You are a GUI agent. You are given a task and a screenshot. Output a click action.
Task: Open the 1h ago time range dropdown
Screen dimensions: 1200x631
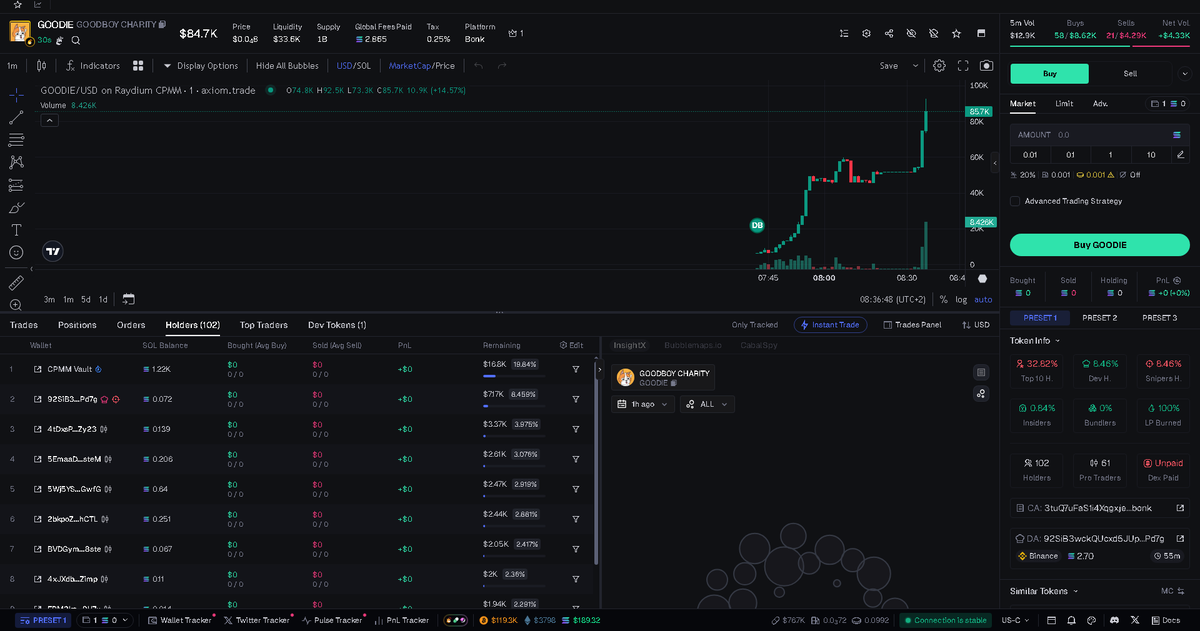pyautogui.click(x=643, y=404)
